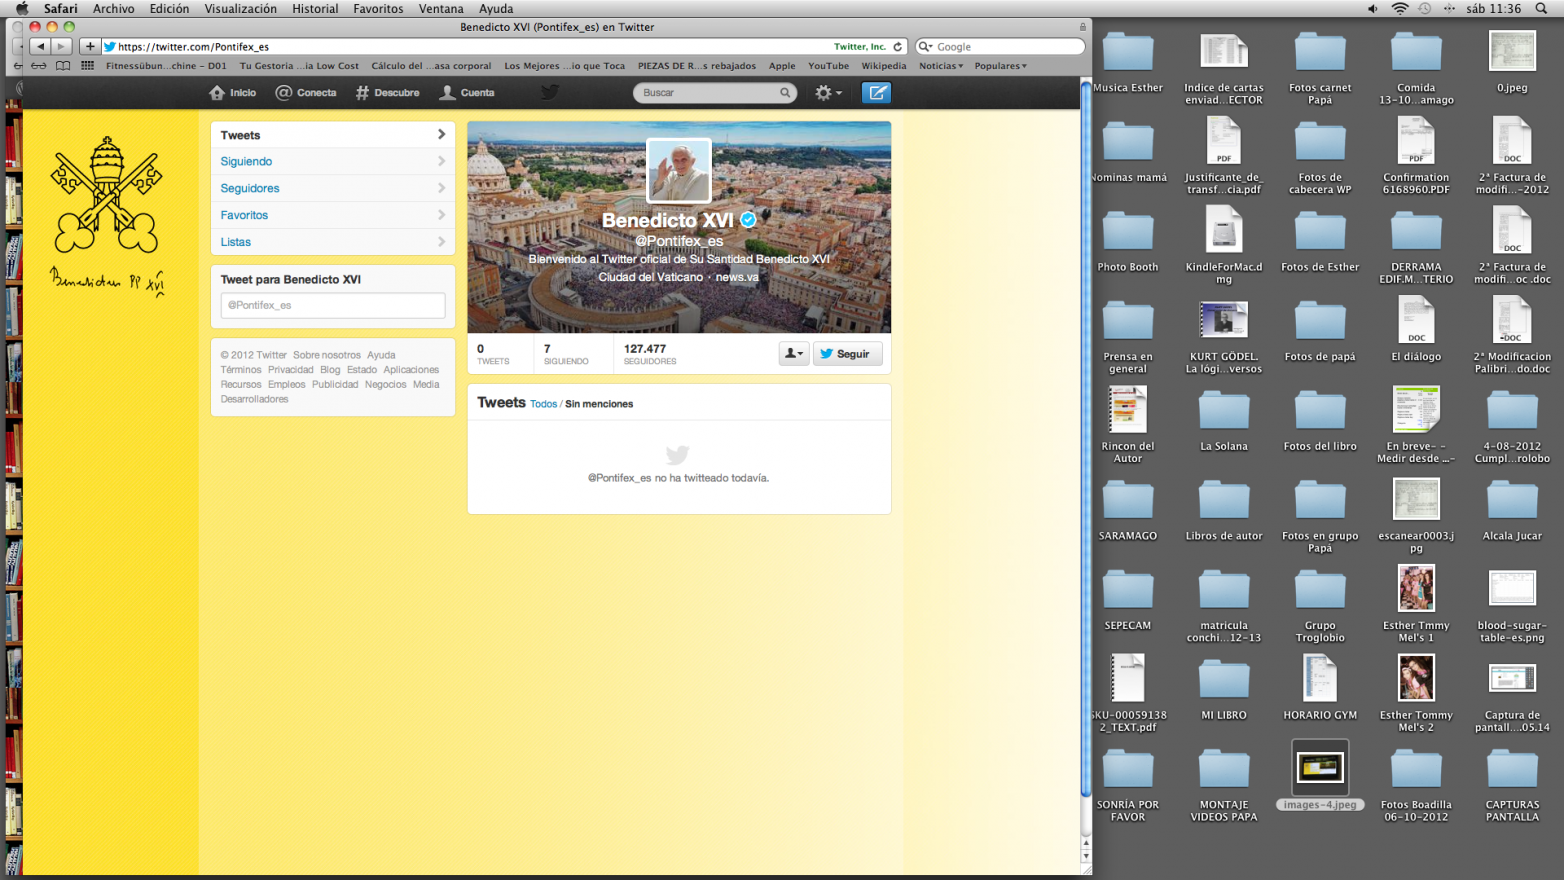This screenshot has width=1564, height=880.
Task: Select the Musica Esther folder on desktop
Action: pyautogui.click(x=1128, y=62)
